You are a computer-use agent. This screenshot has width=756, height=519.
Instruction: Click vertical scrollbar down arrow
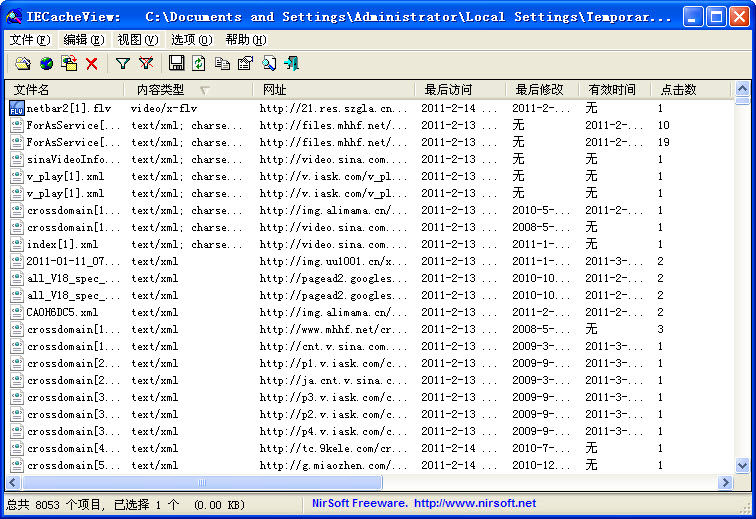(x=742, y=465)
